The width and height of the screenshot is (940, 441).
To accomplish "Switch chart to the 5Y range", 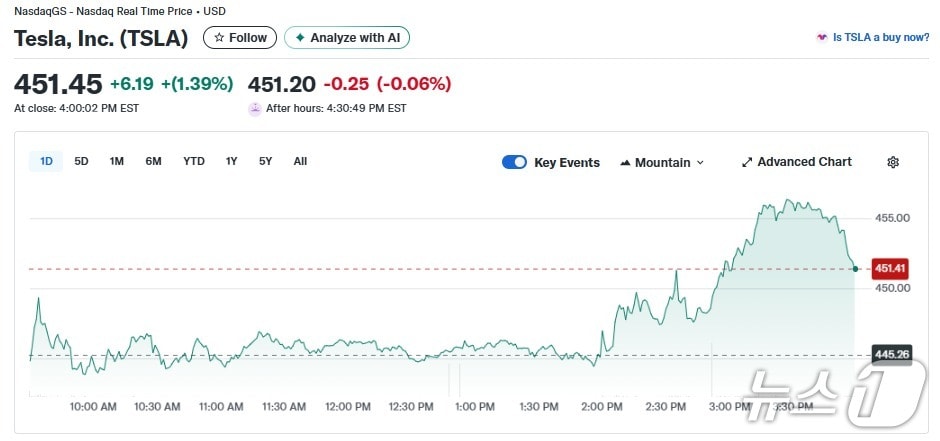I will (265, 161).
